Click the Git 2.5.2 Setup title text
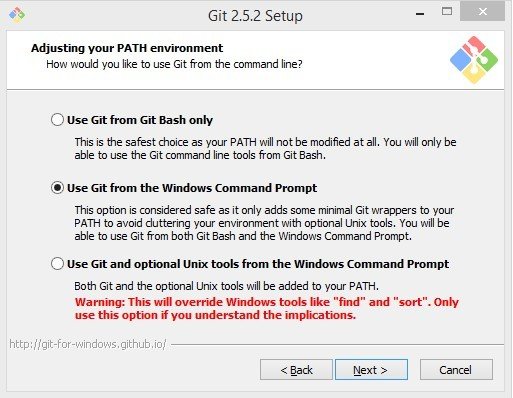This screenshot has height=398, width=513. point(255,16)
